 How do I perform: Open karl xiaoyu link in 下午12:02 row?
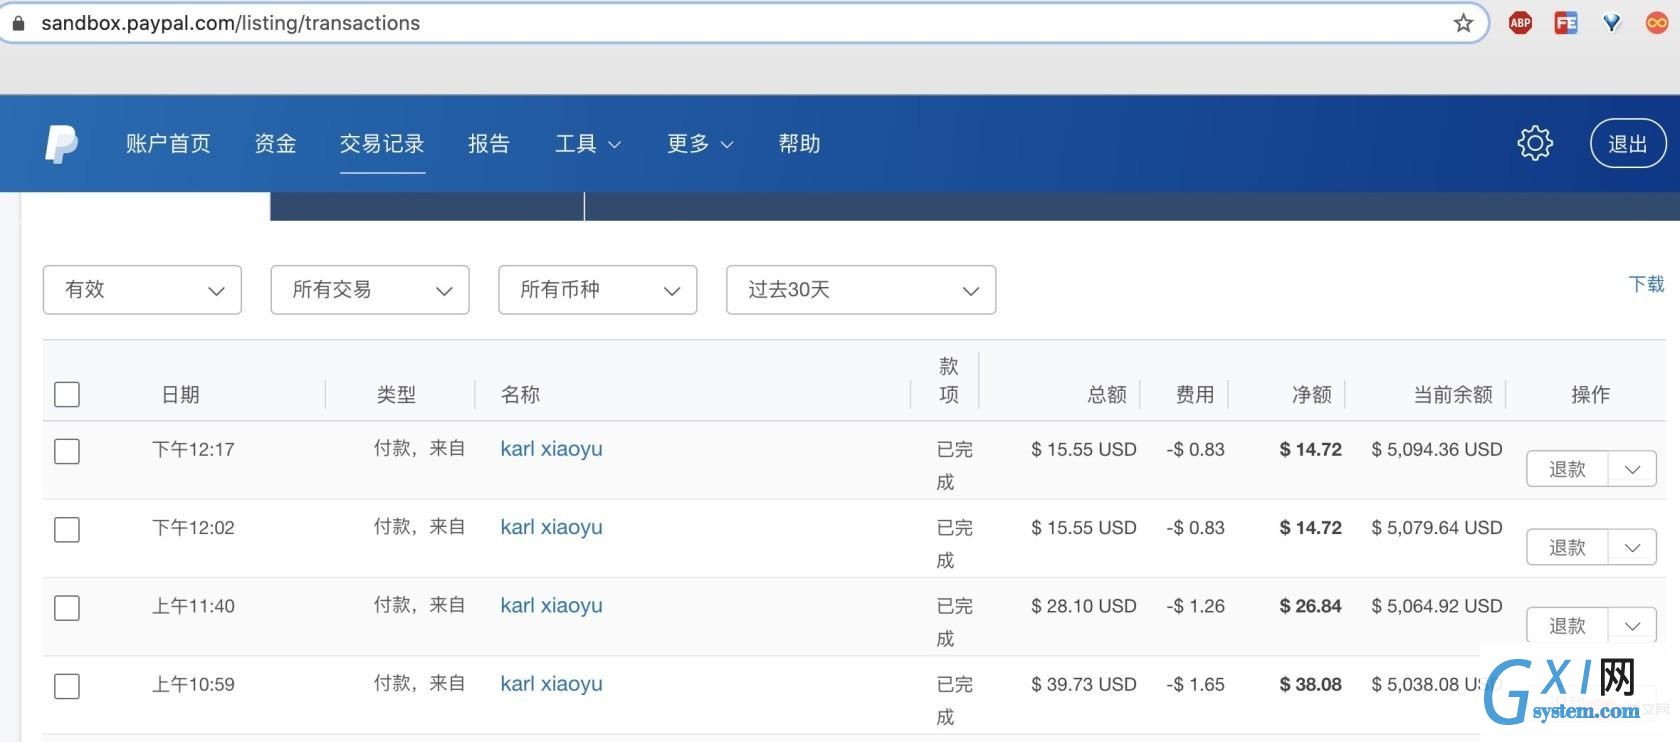(551, 527)
